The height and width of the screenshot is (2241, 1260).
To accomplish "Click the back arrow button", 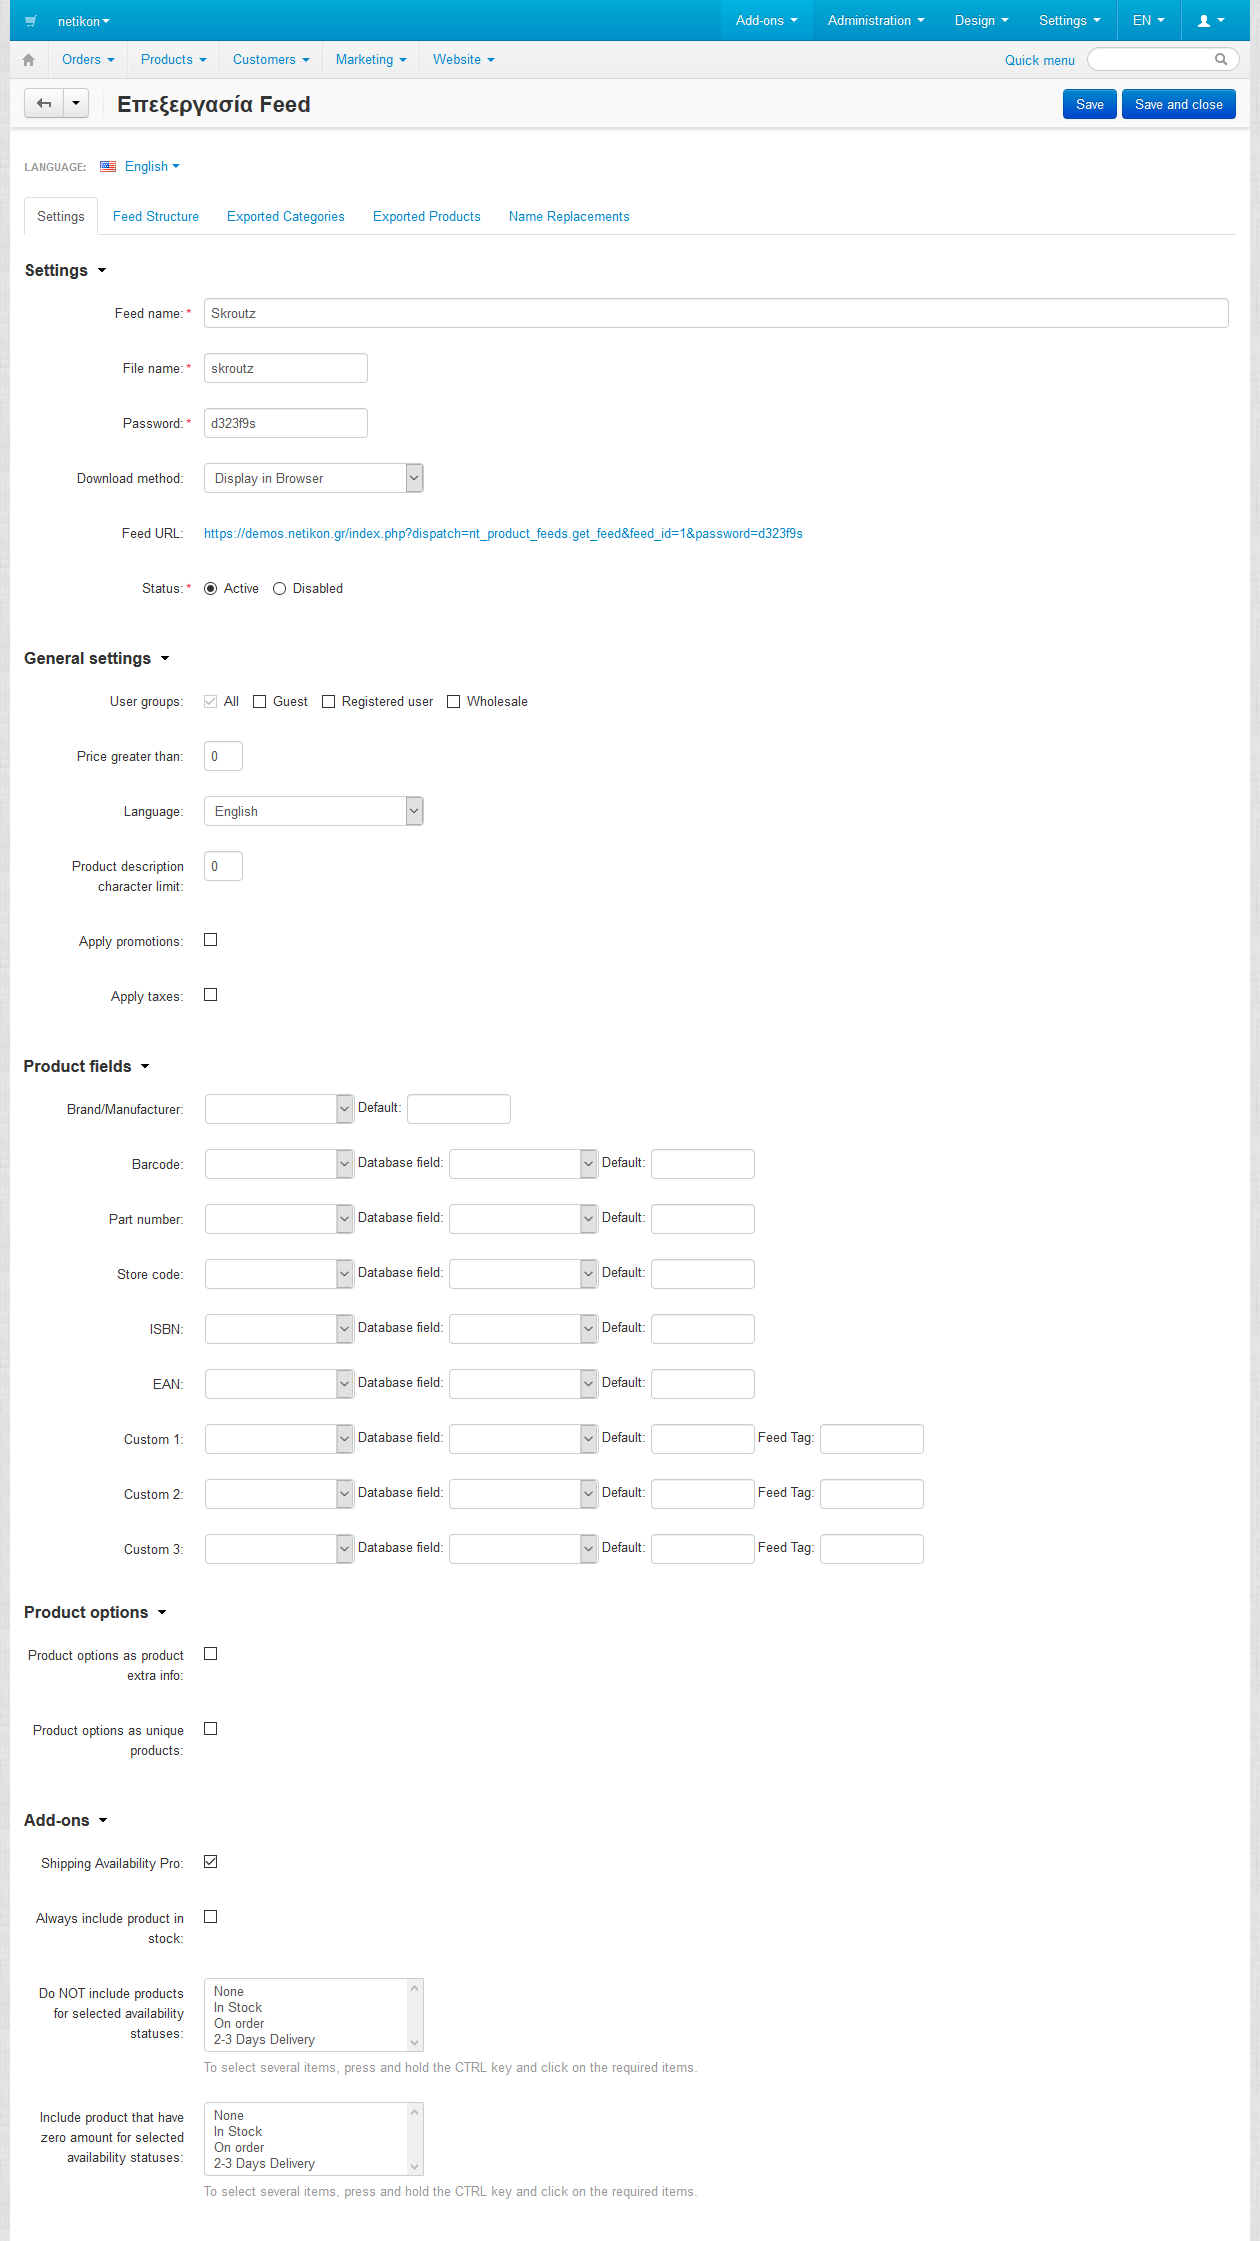I will click(x=44, y=104).
